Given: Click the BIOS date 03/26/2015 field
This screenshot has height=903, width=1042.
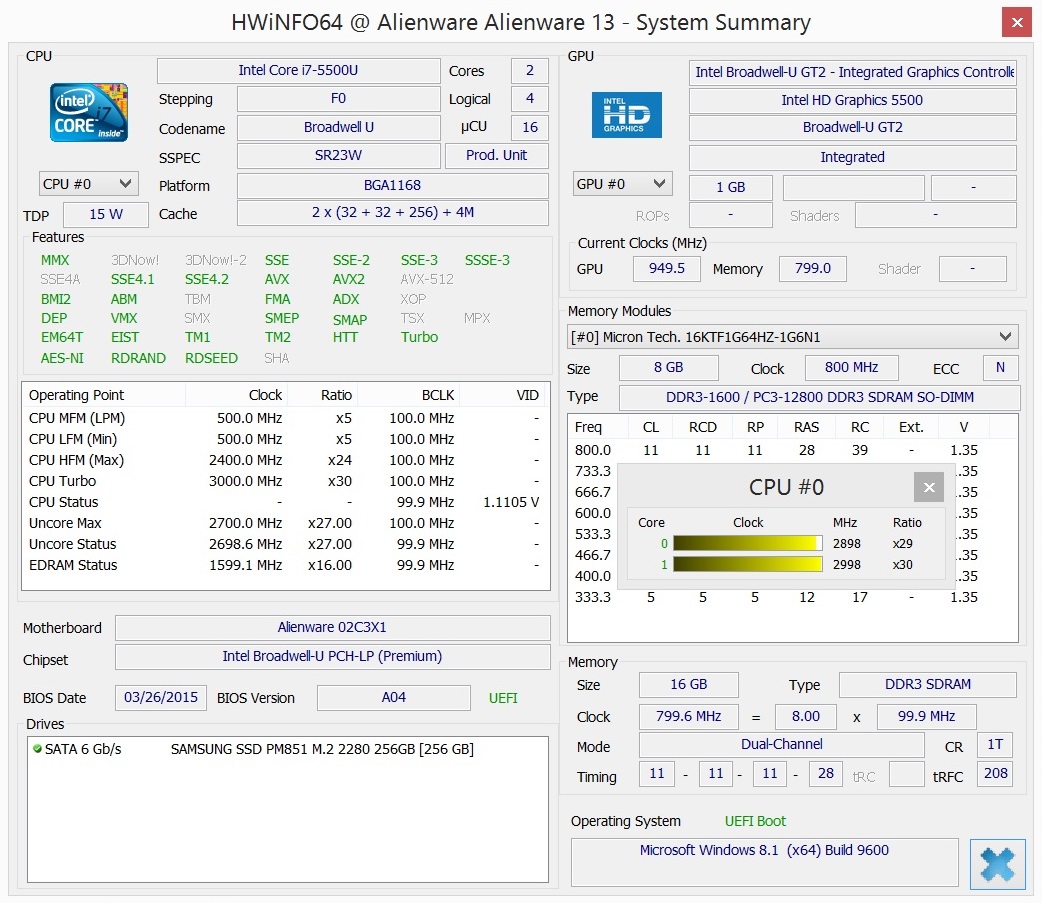Looking at the screenshot, I should coord(161,698).
